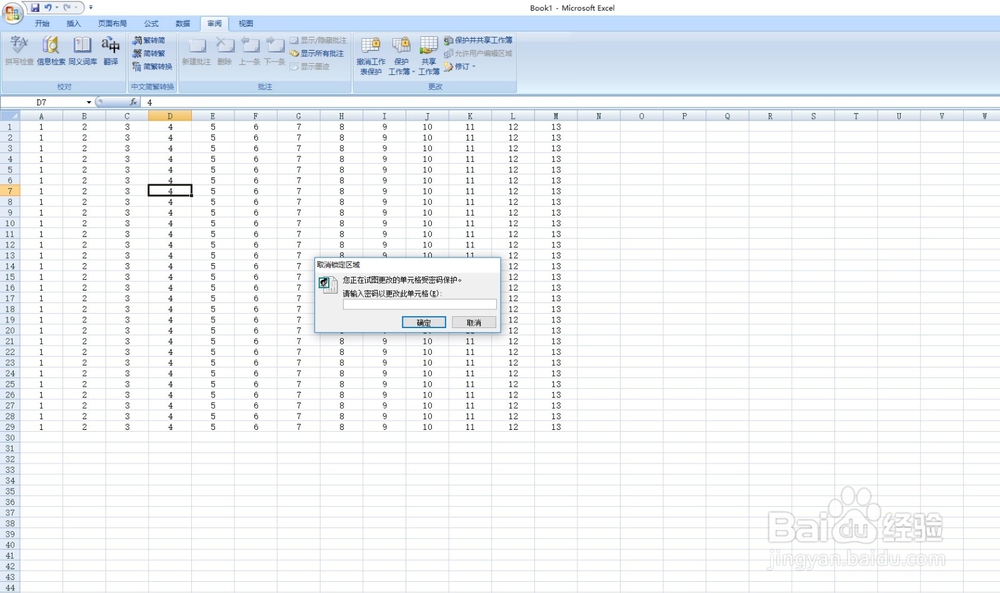Click 共享工作簿 share workbook
The height and width of the screenshot is (593, 1000).
429,56
